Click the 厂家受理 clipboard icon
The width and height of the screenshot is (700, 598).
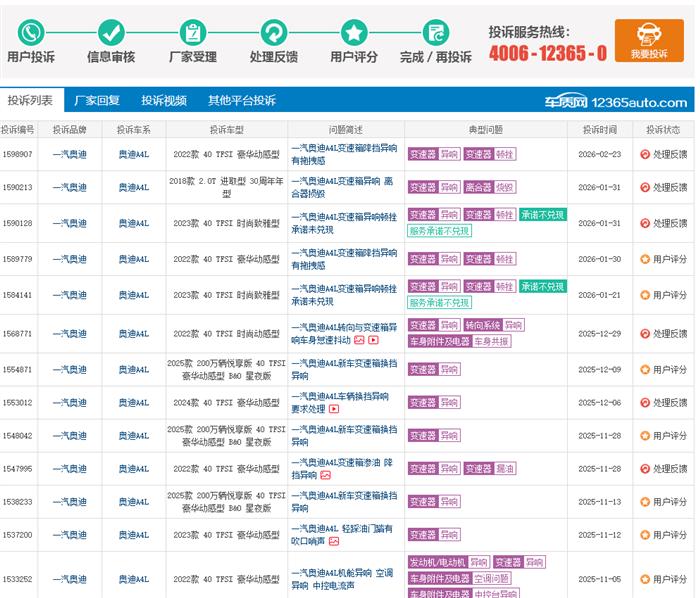pos(193,33)
